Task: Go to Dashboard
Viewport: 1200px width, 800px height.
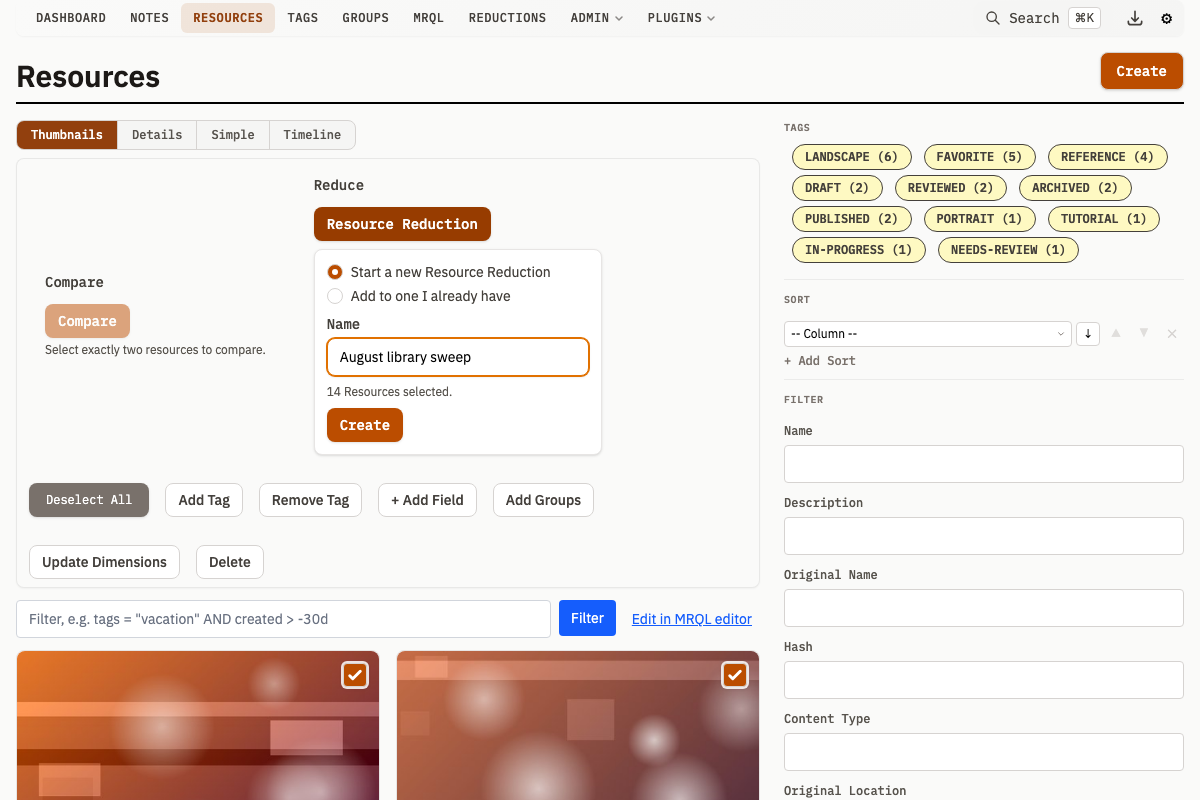Action: (71, 18)
